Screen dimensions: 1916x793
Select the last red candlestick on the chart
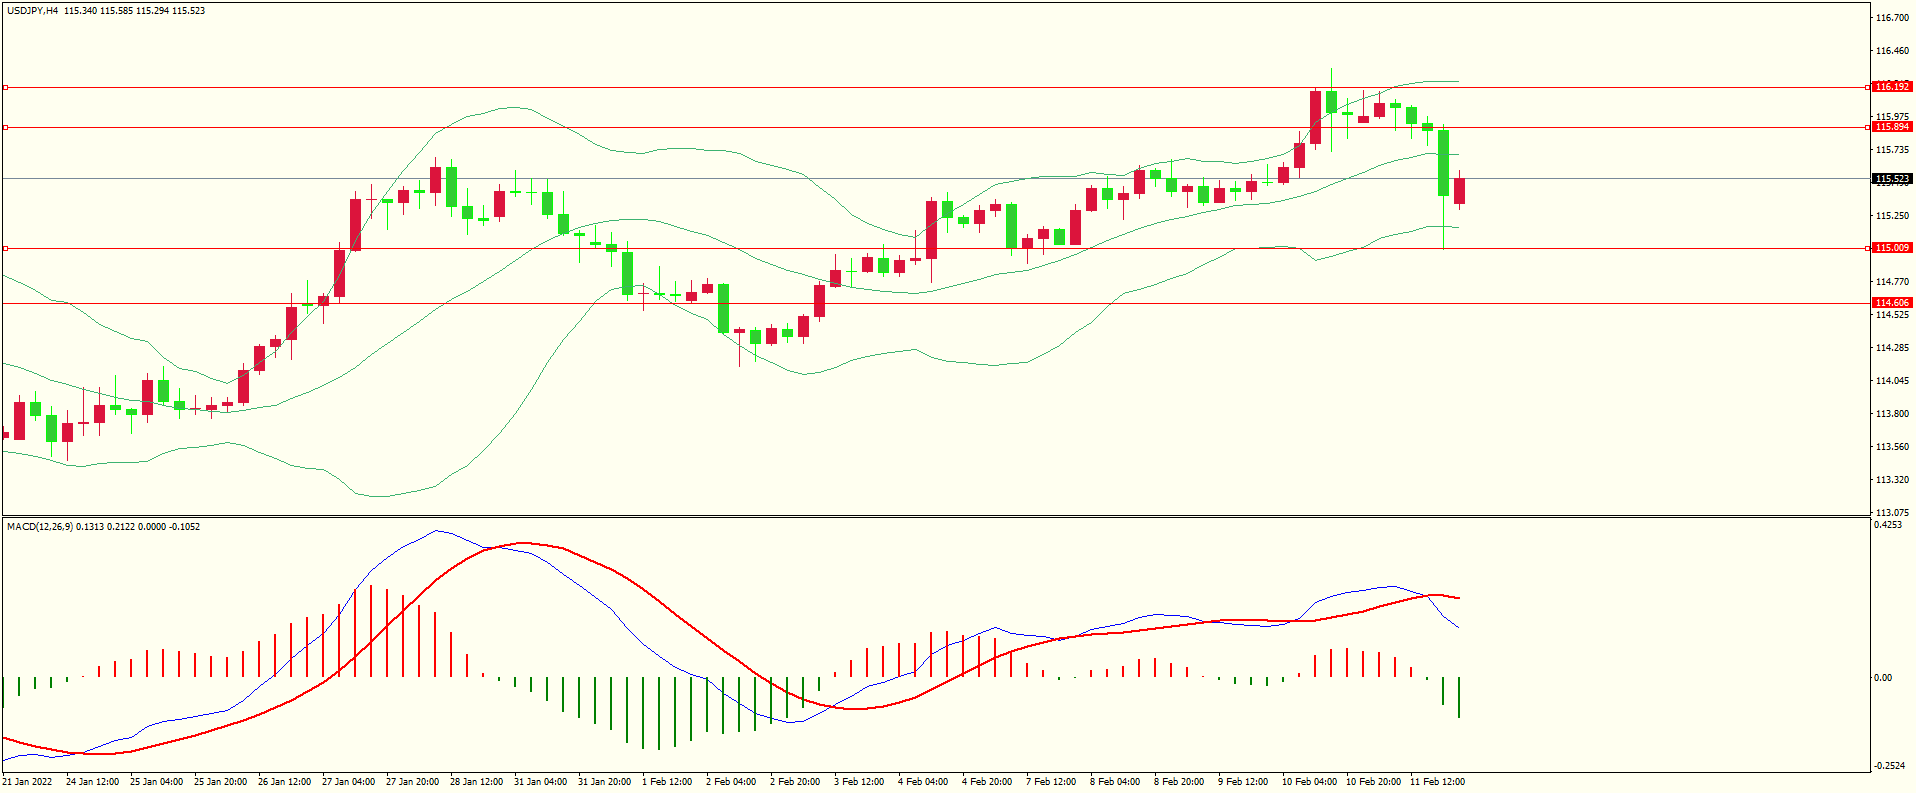[x=1460, y=191]
